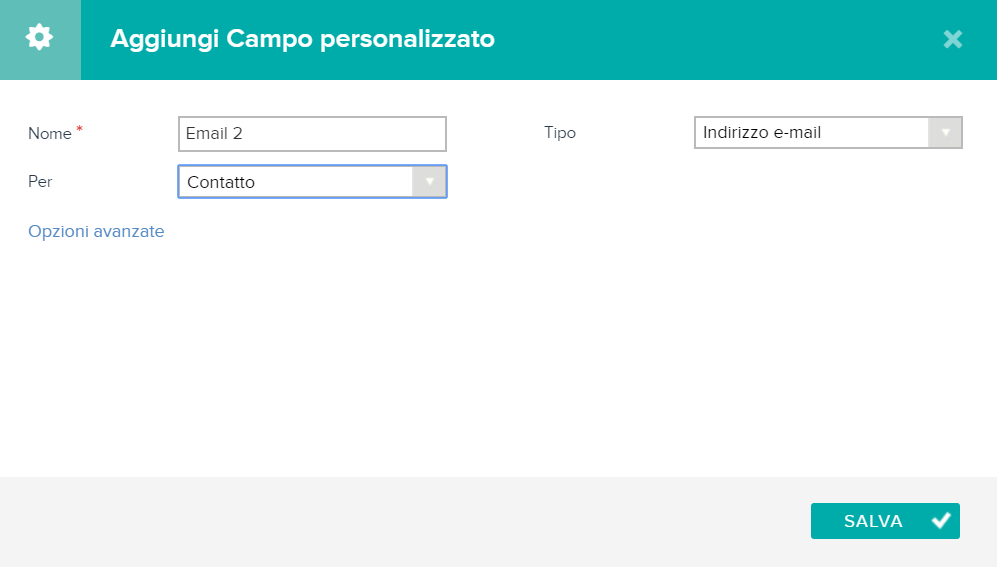997x567 pixels.
Task: Click the Tipo field label
Action: click(x=560, y=133)
